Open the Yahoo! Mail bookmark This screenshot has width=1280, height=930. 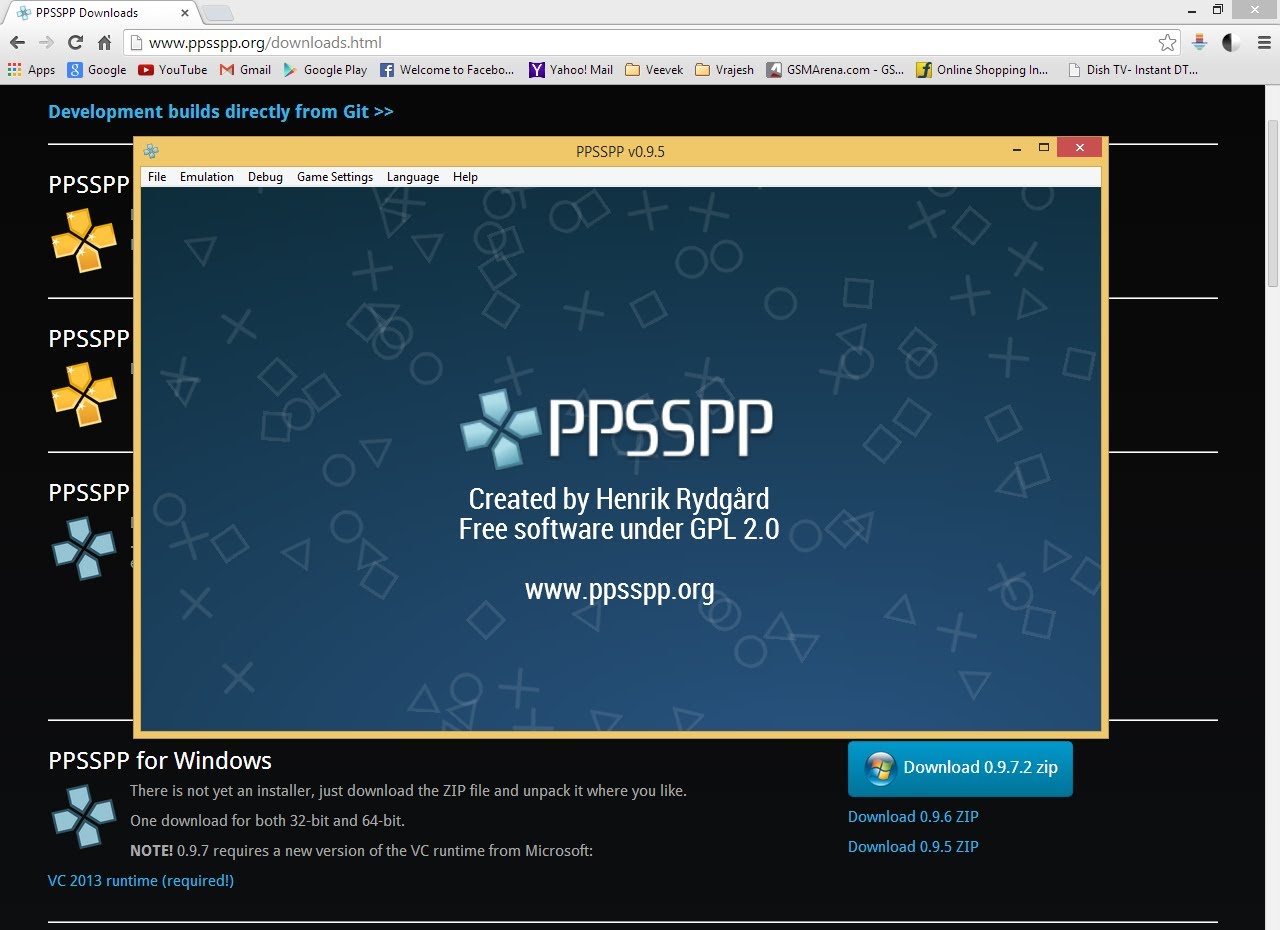[571, 70]
